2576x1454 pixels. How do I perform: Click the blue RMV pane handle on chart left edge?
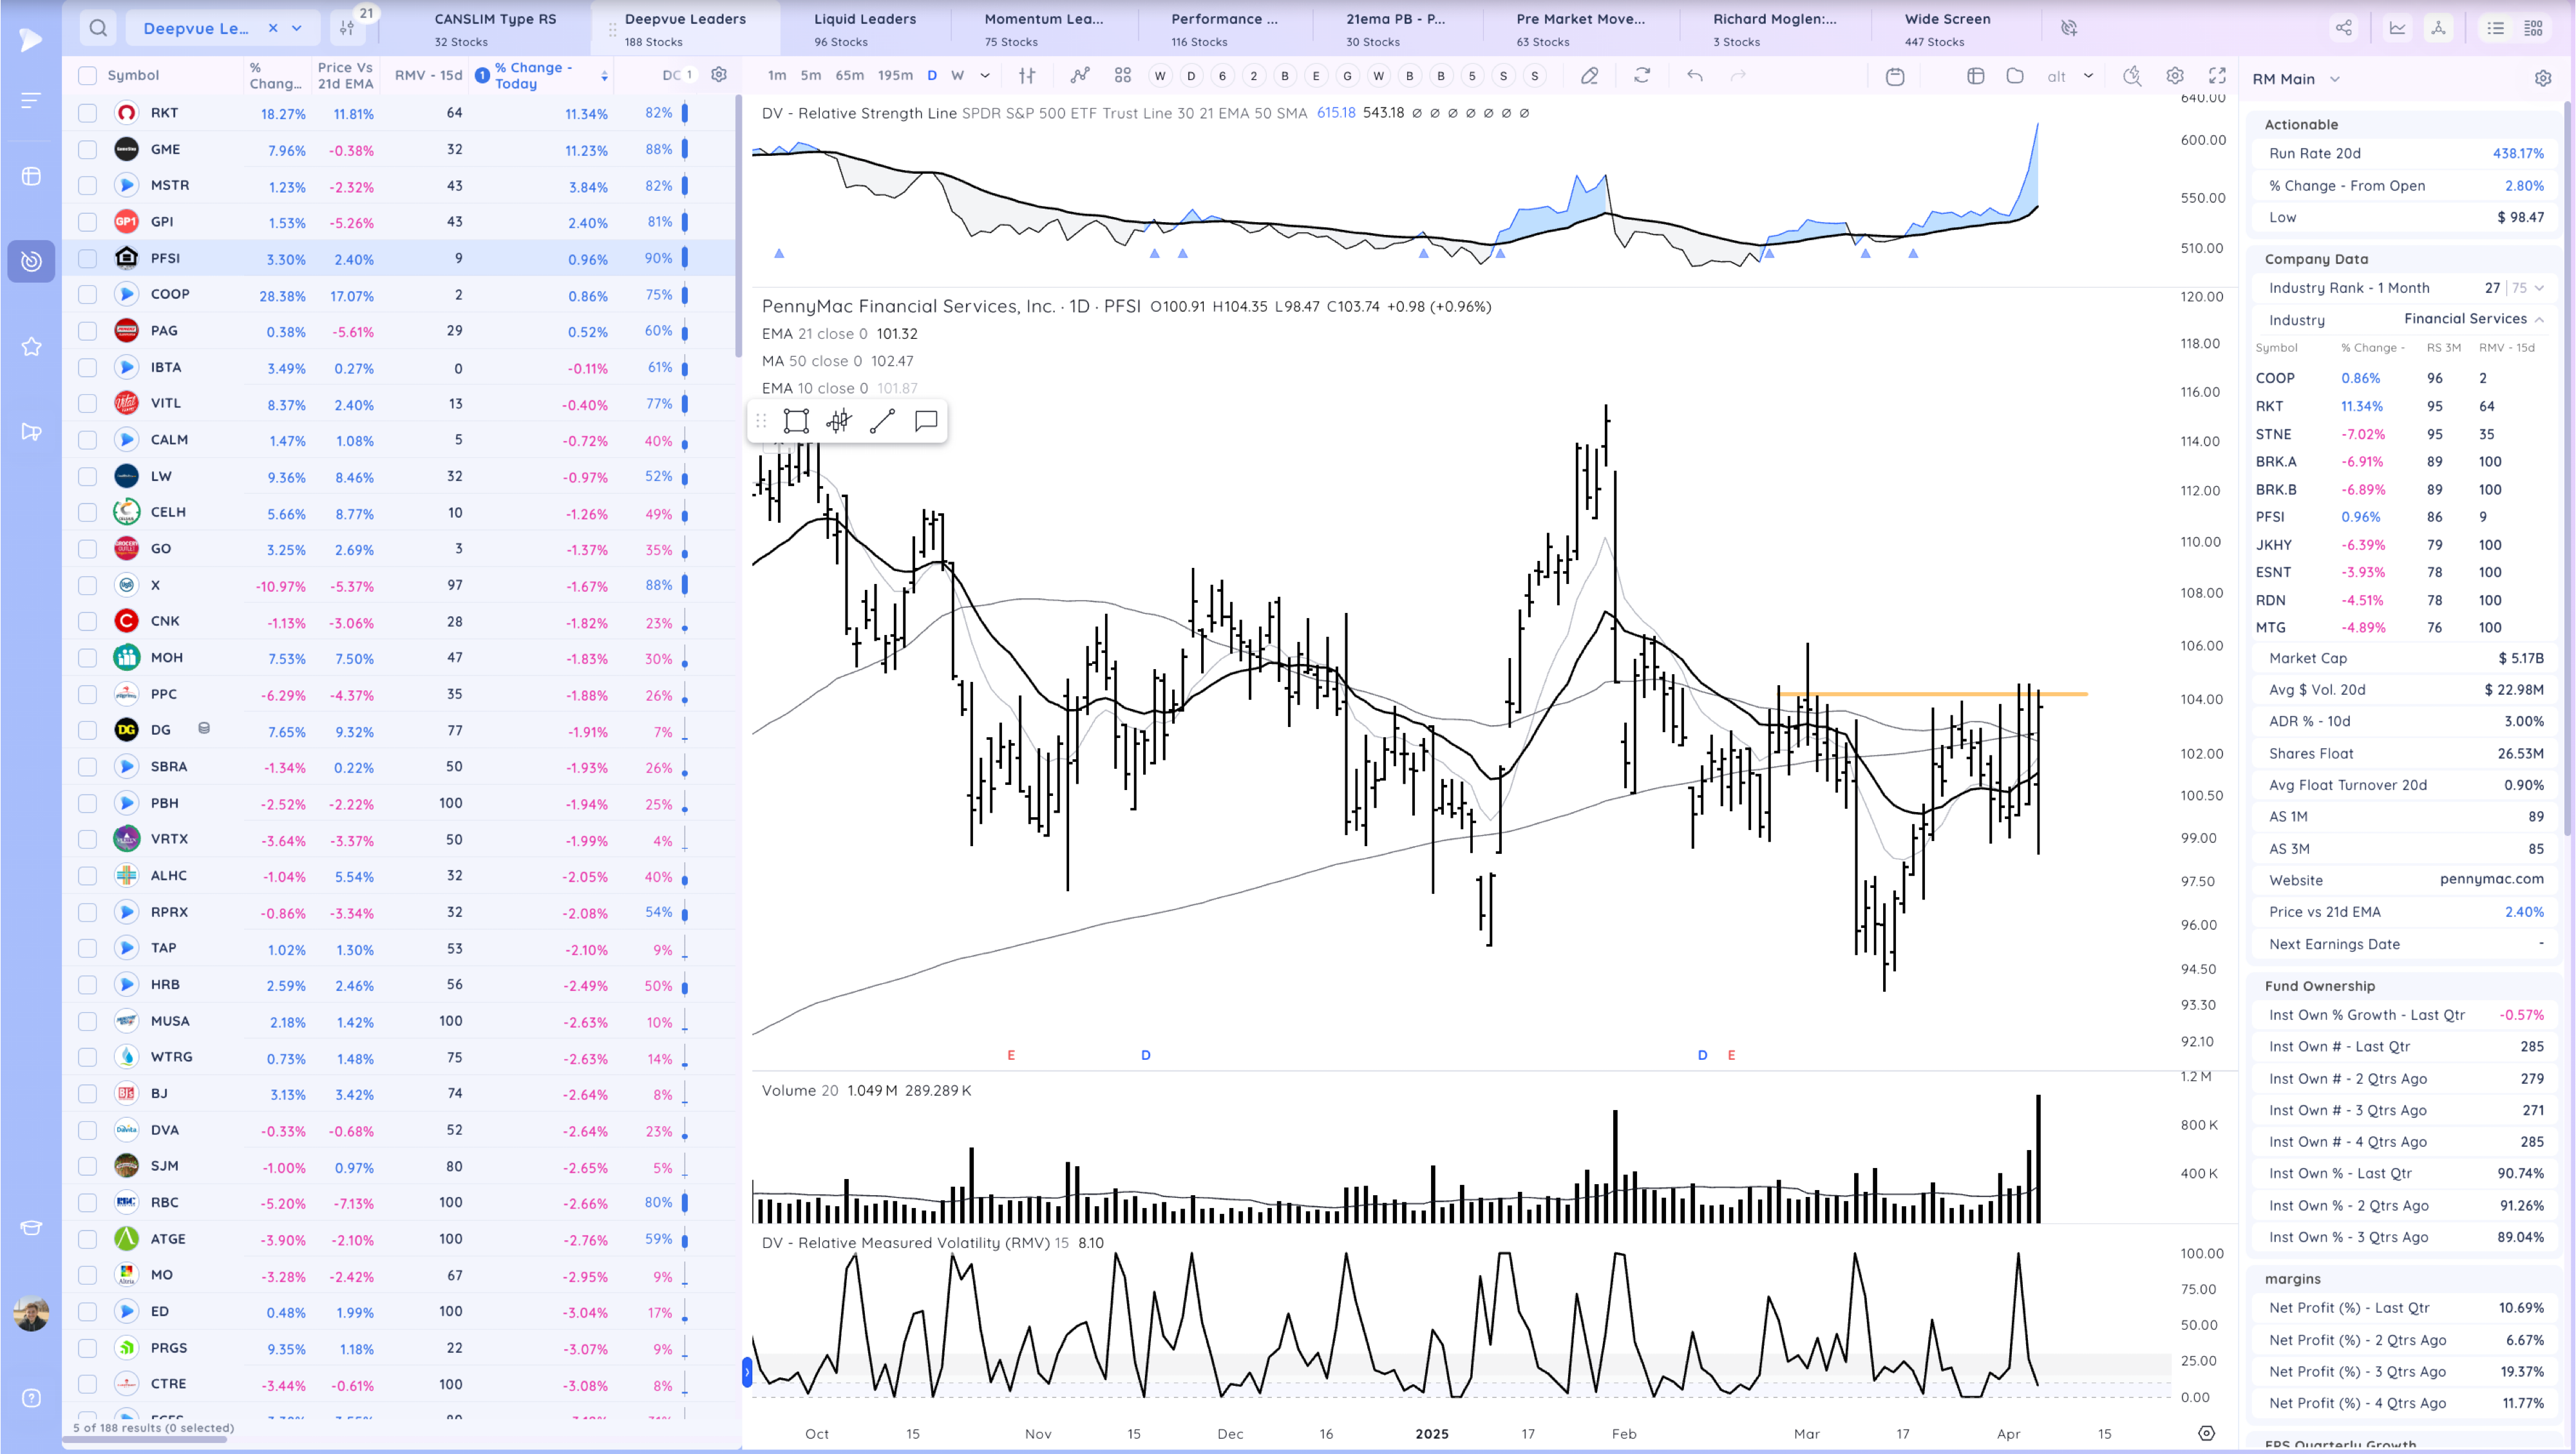[x=747, y=1372]
